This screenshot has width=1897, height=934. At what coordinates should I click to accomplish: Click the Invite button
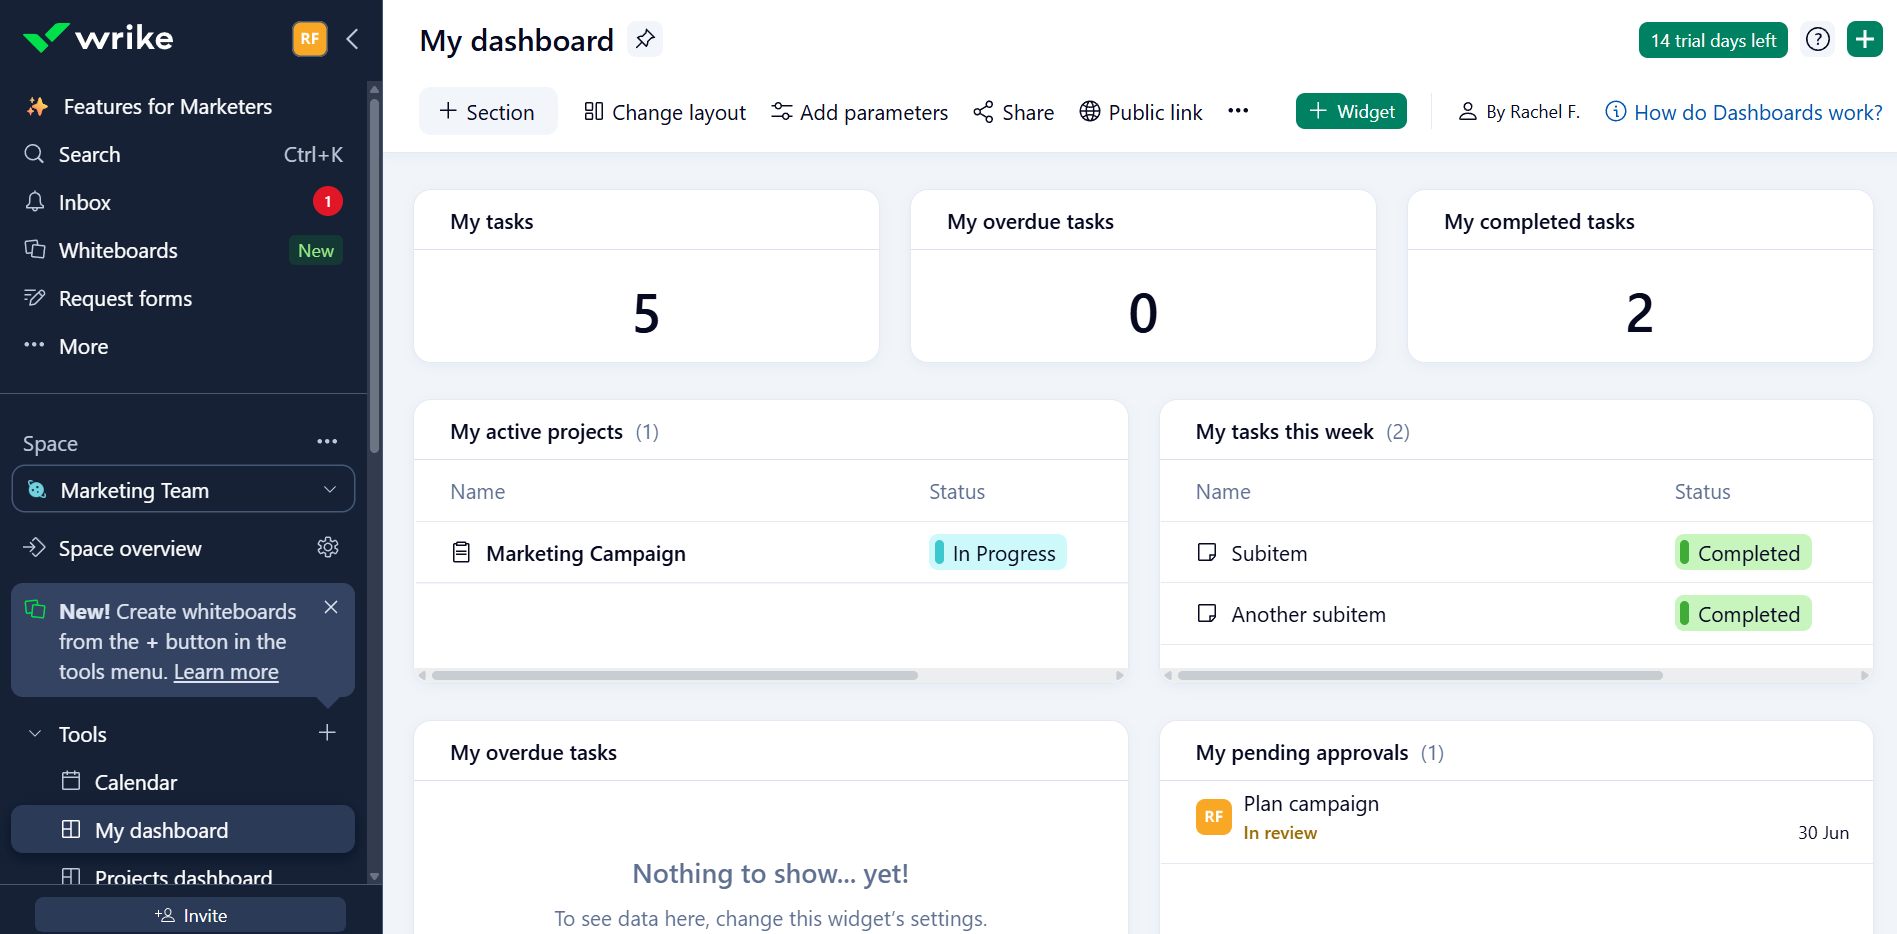pyautogui.click(x=190, y=915)
